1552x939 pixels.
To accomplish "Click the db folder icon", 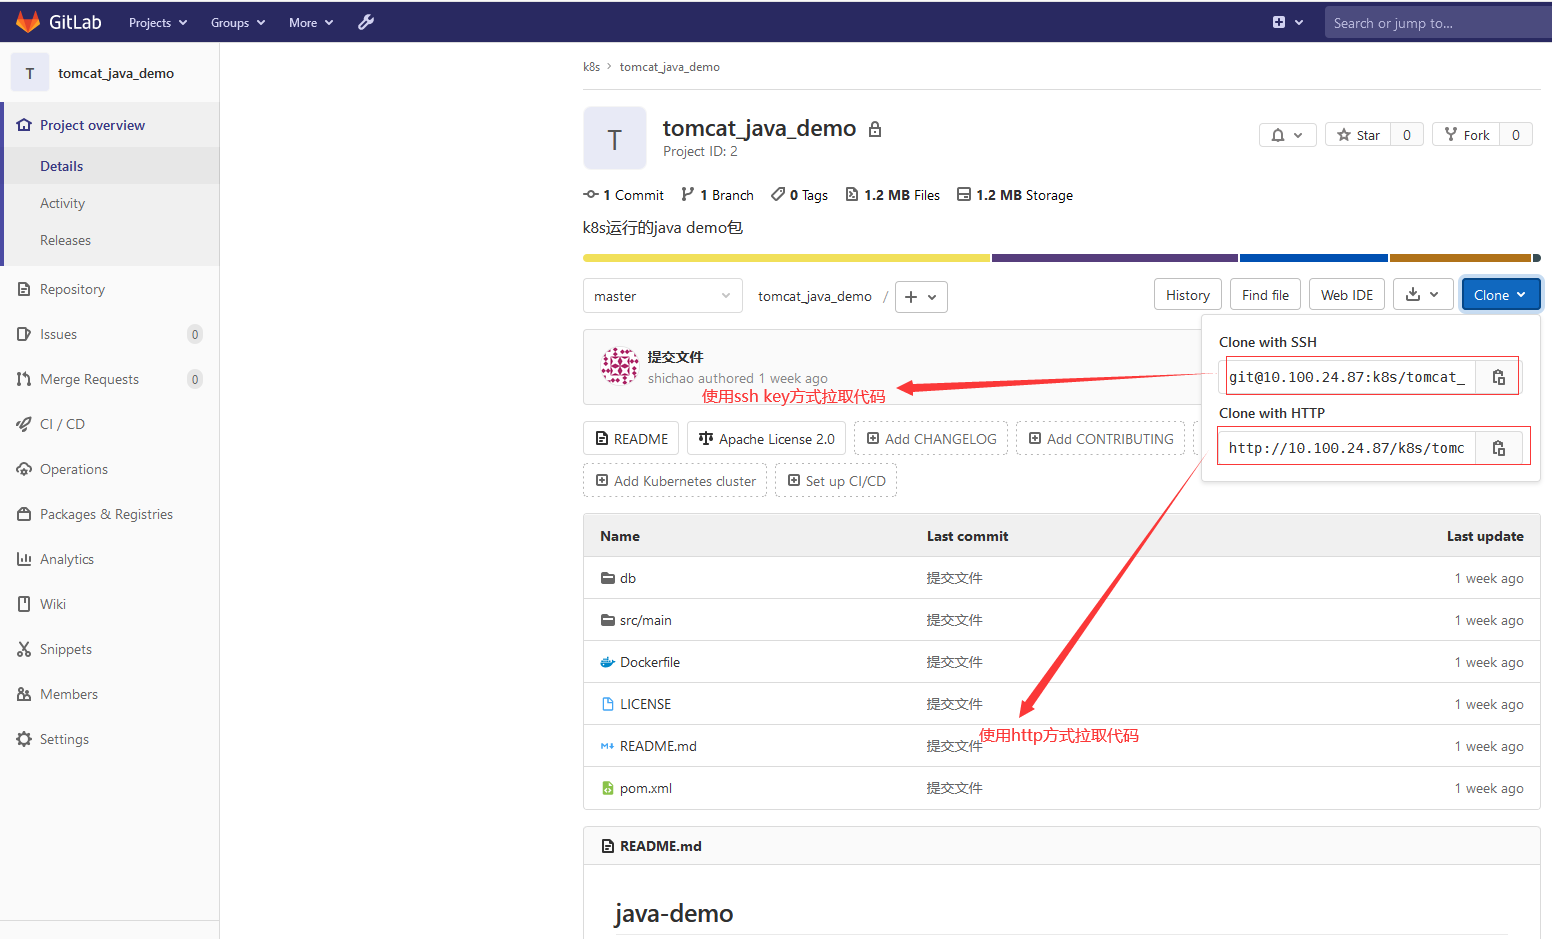I will pos(607,578).
